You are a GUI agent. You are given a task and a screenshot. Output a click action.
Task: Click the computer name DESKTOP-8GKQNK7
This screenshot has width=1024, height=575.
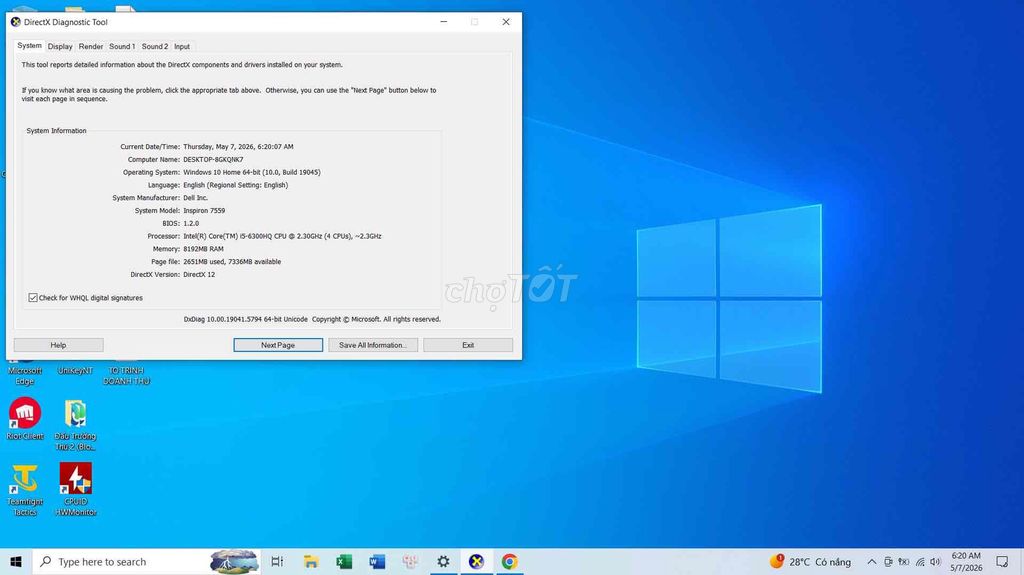tap(213, 159)
